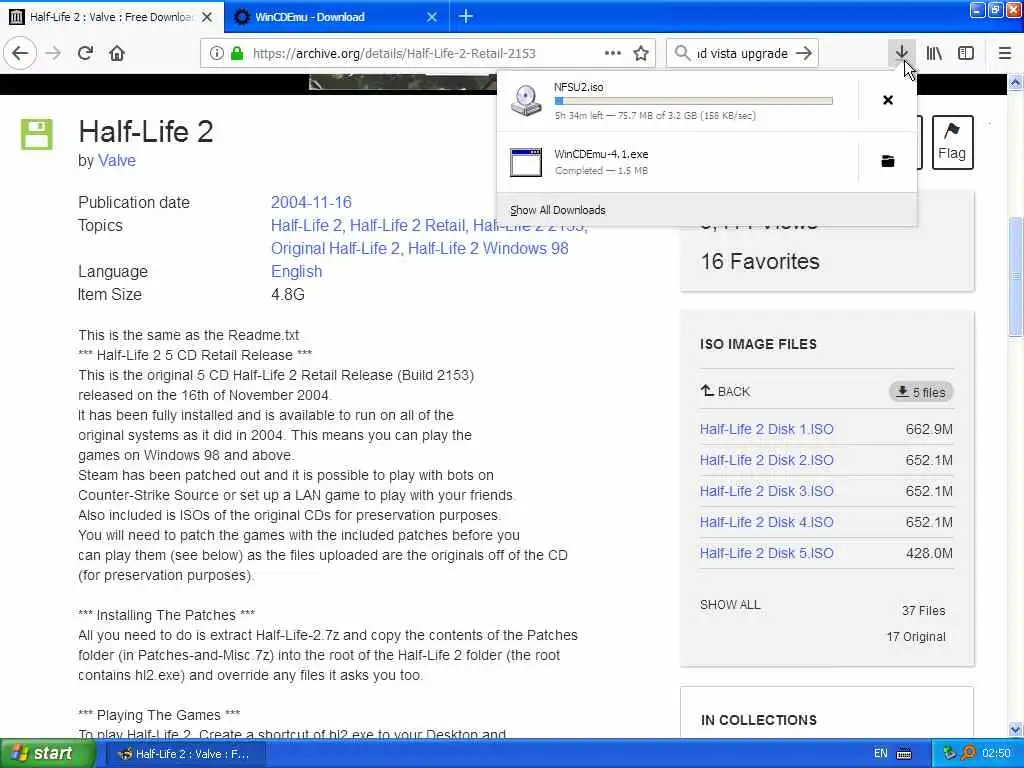This screenshot has height=768, width=1024.
Task: Reload the current page
Action: (x=85, y=53)
